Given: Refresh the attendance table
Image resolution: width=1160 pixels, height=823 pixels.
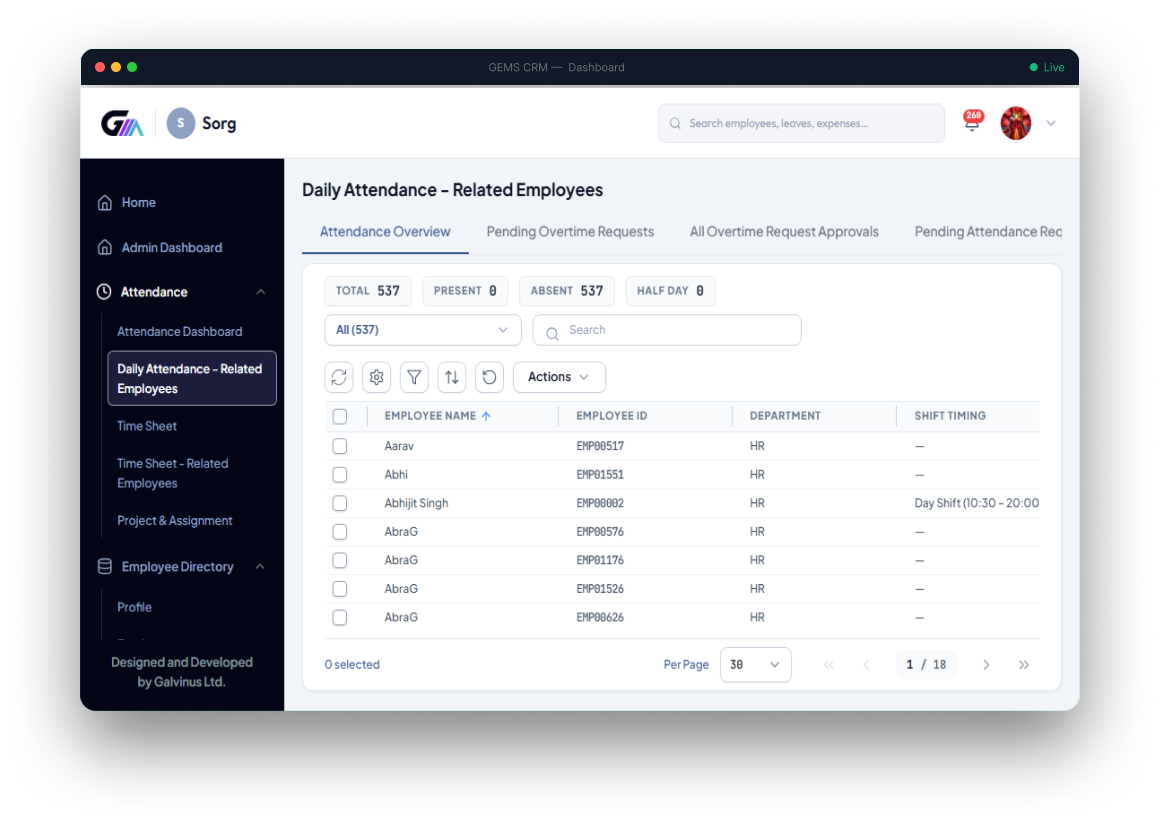Looking at the screenshot, I should click(x=339, y=377).
